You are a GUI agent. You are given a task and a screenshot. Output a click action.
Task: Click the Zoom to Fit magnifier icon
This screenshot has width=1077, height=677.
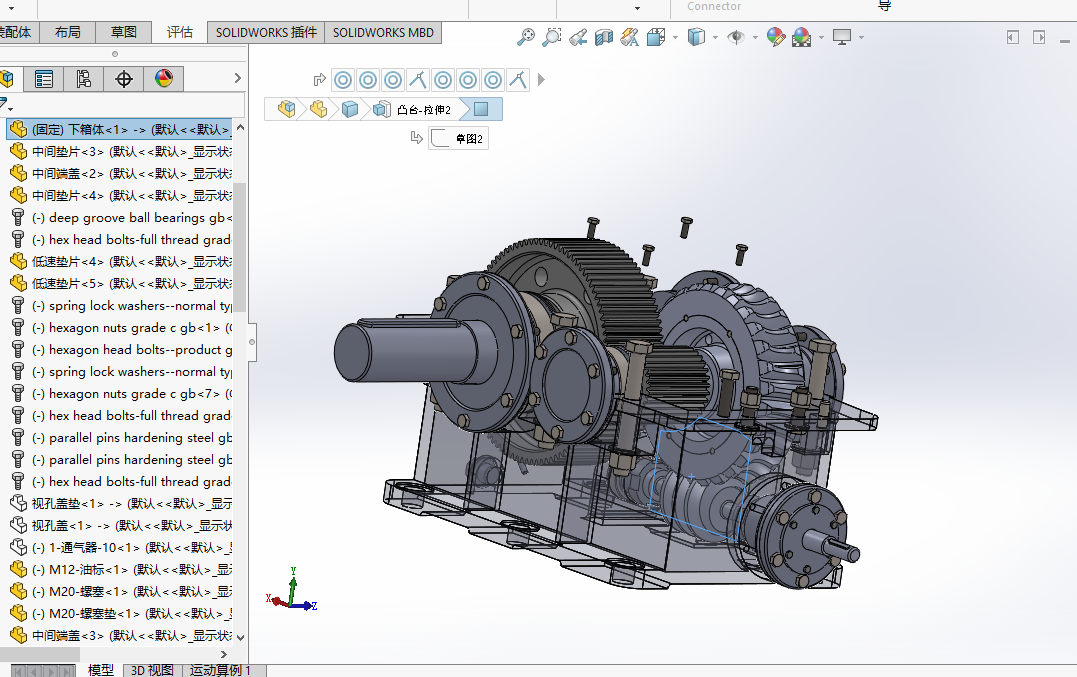tap(525, 37)
